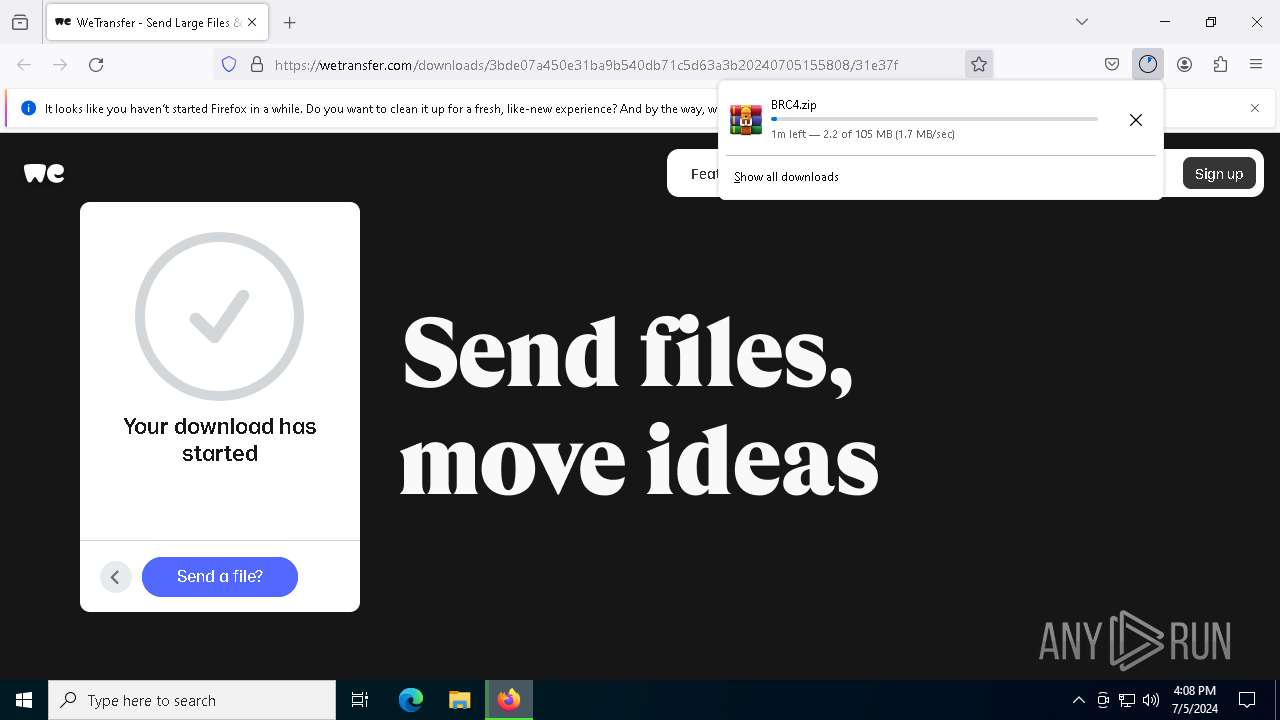Cancel the BRC4.zip download

coord(1136,120)
